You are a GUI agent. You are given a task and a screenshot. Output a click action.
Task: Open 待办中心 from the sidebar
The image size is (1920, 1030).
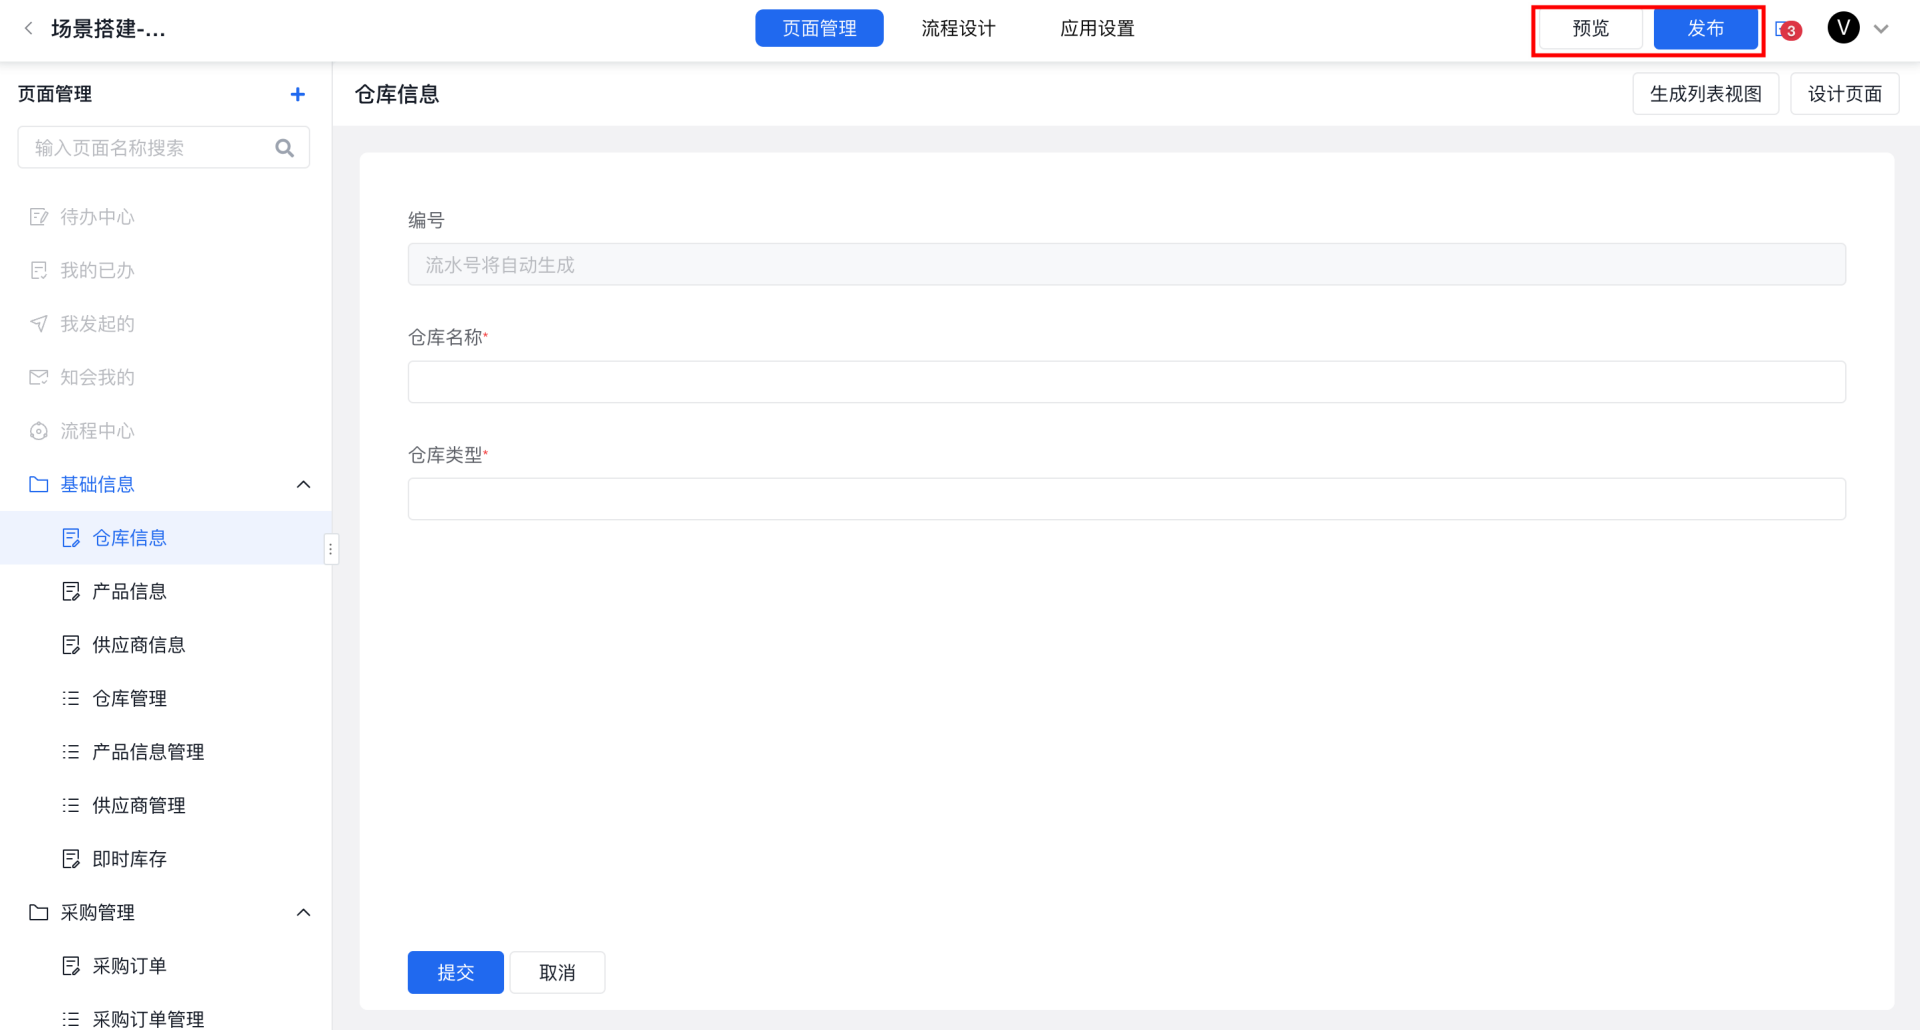coord(97,217)
